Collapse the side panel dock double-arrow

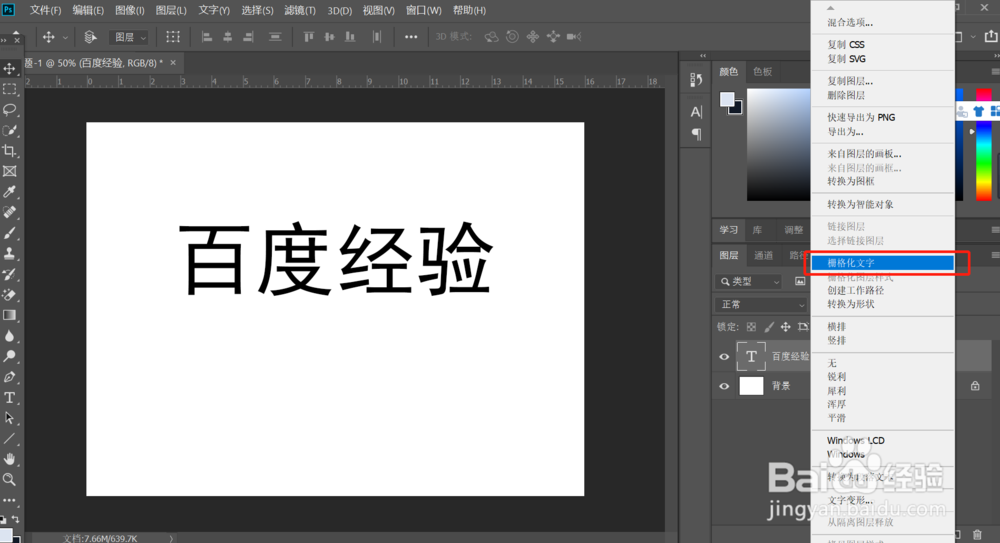(703, 56)
